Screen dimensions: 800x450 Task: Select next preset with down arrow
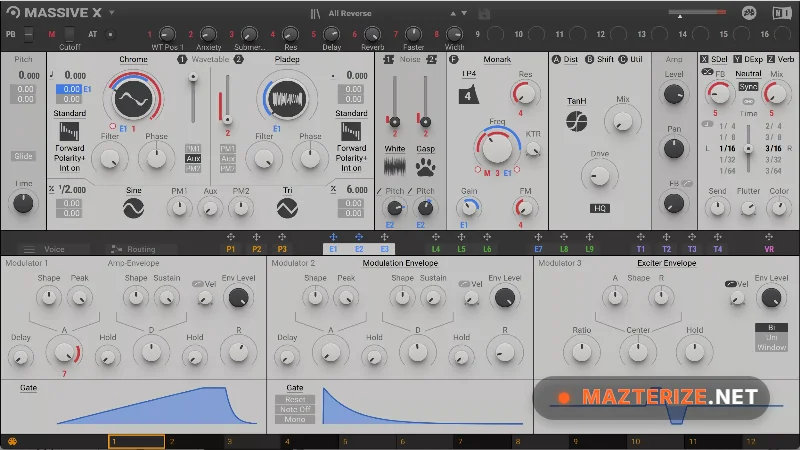pos(464,13)
